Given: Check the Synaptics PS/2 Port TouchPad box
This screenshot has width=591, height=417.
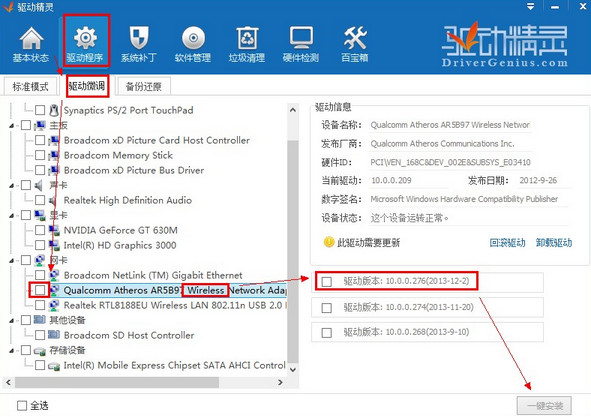Looking at the screenshot, I should click(40, 110).
